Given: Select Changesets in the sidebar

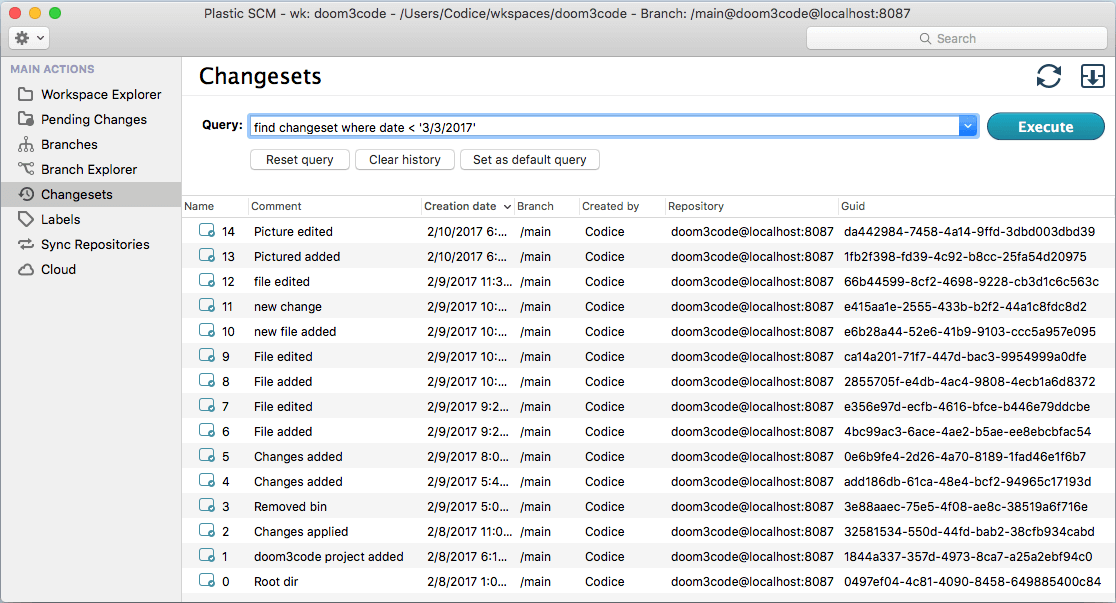Looking at the screenshot, I should coord(90,194).
